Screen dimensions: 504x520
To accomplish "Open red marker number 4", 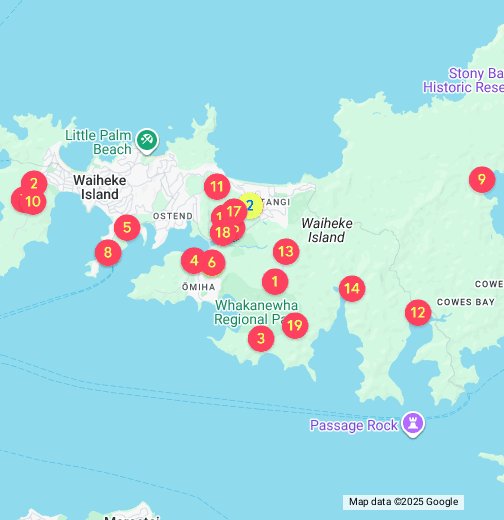I will coord(193,261).
